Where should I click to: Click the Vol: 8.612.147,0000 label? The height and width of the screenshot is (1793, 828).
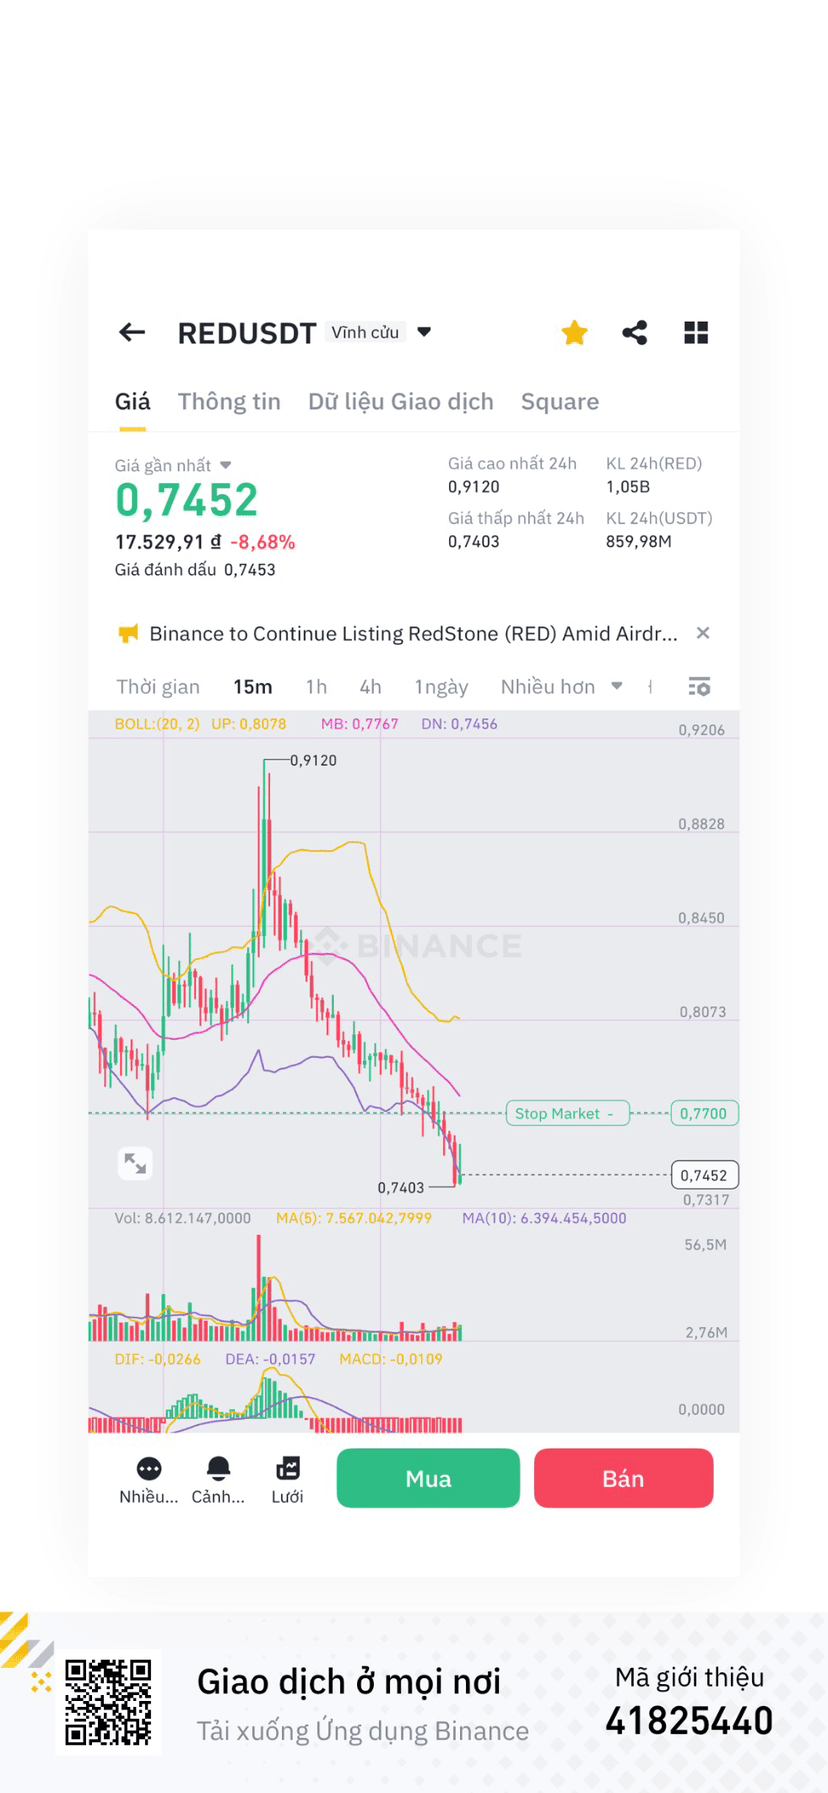click(x=183, y=1218)
